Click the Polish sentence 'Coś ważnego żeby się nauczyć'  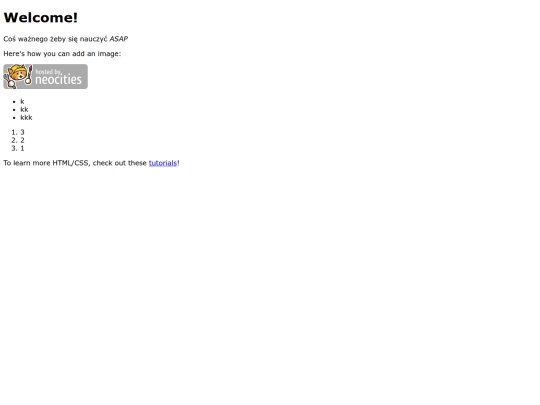click(55, 39)
